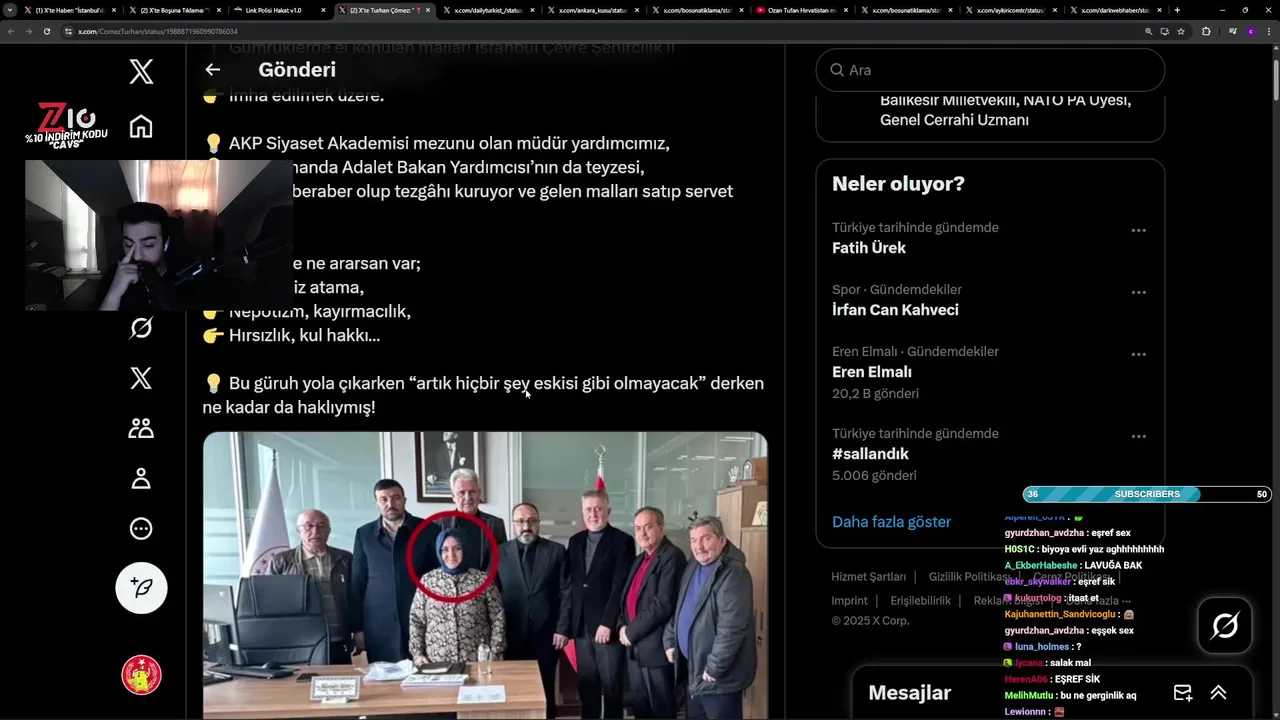1280x720 pixels.
Task: Switch to the "X'te Haber: İstanbul" tab
Action: point(68,10)
